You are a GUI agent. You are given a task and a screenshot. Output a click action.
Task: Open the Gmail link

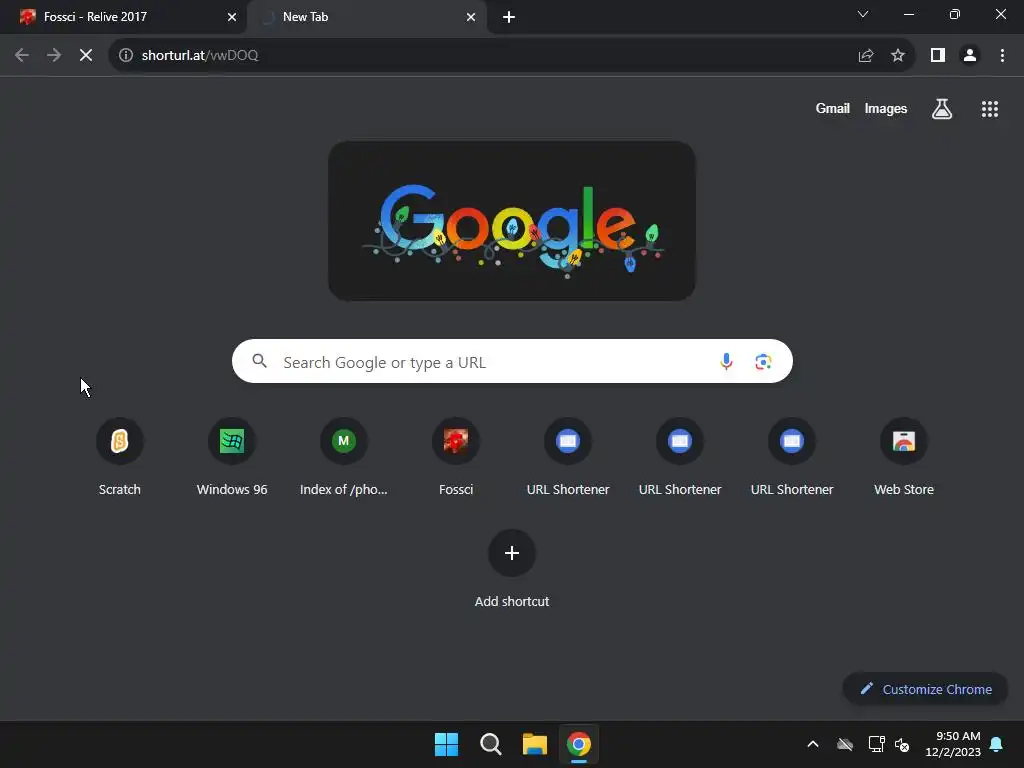point(833,109)
